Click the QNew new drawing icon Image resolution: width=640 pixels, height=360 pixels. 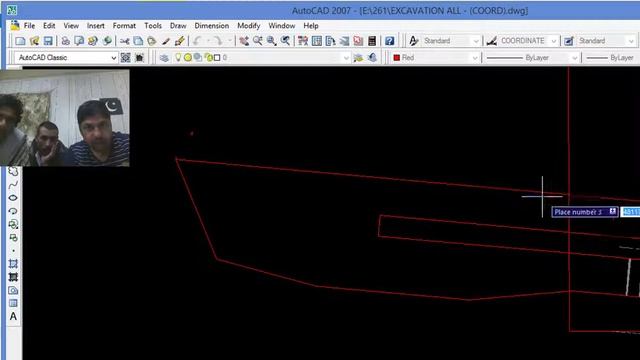point(20,41)
